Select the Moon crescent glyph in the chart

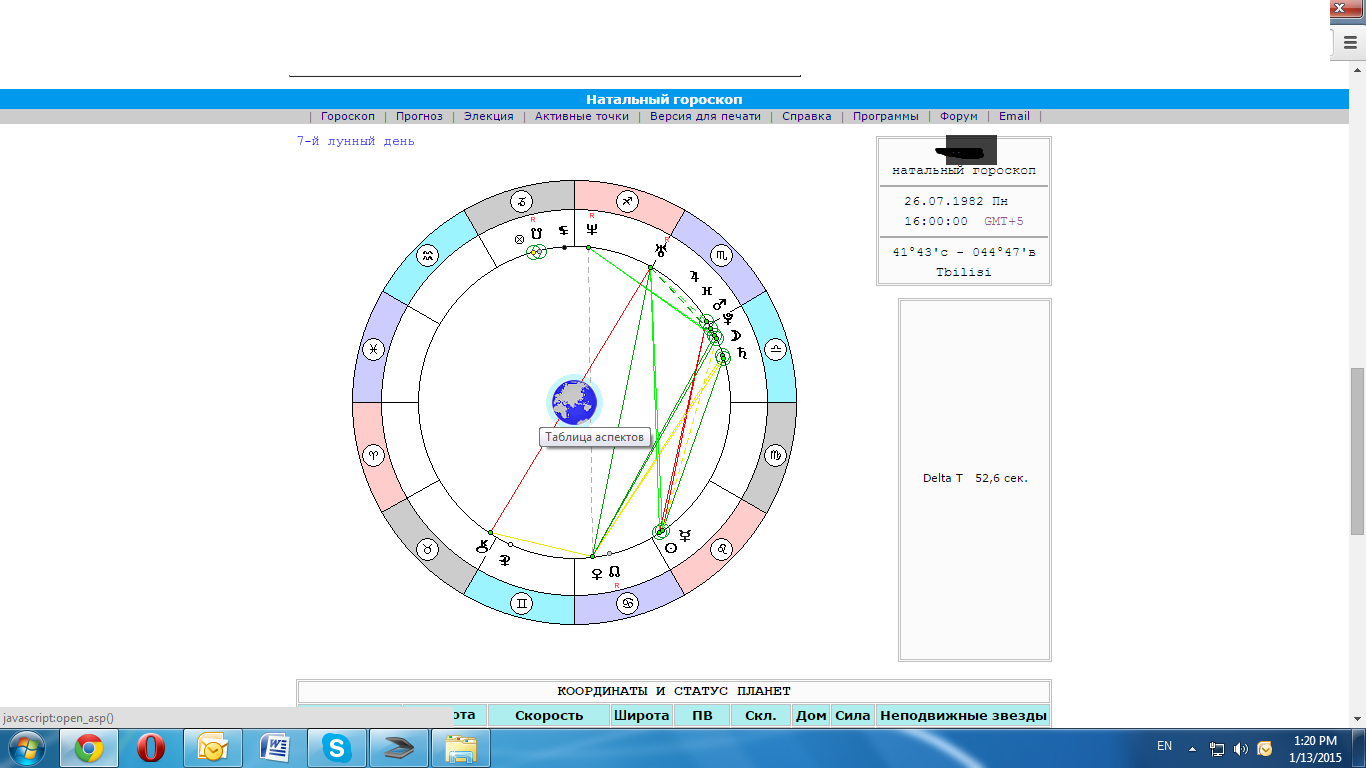tap(734, 335)
